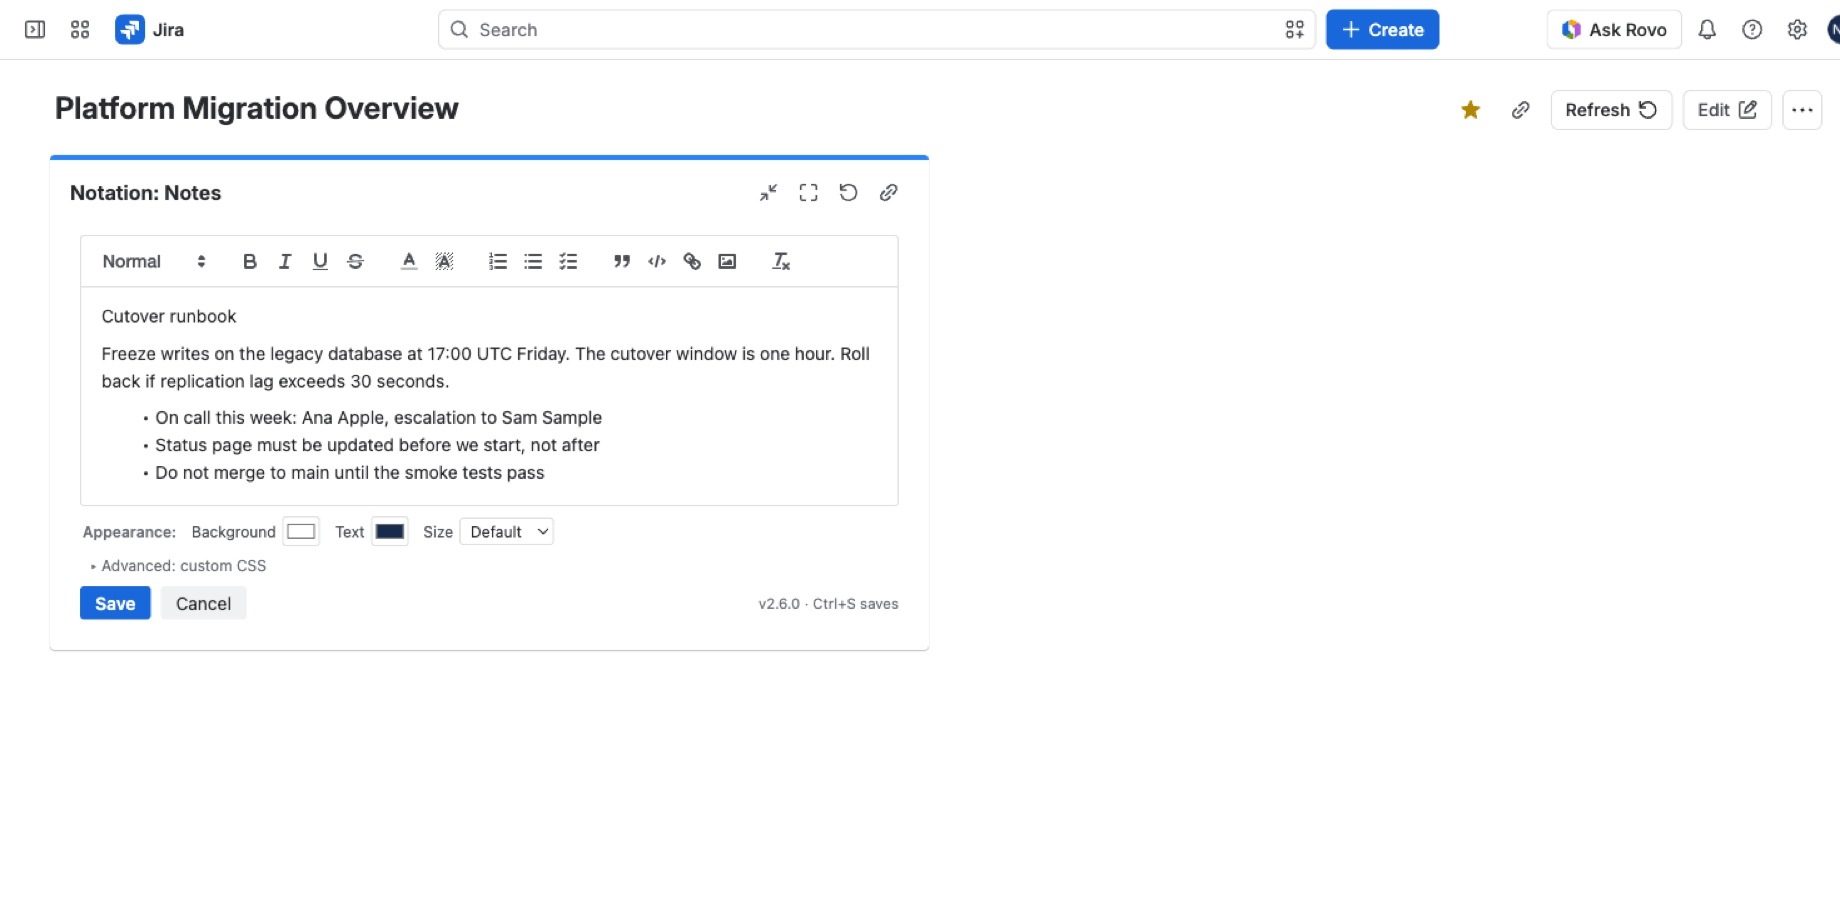Insert a hyperlink from the editor toolbar
This screenshot has height=900, width=1840.
pyautogui.click(x=692, y=261)
